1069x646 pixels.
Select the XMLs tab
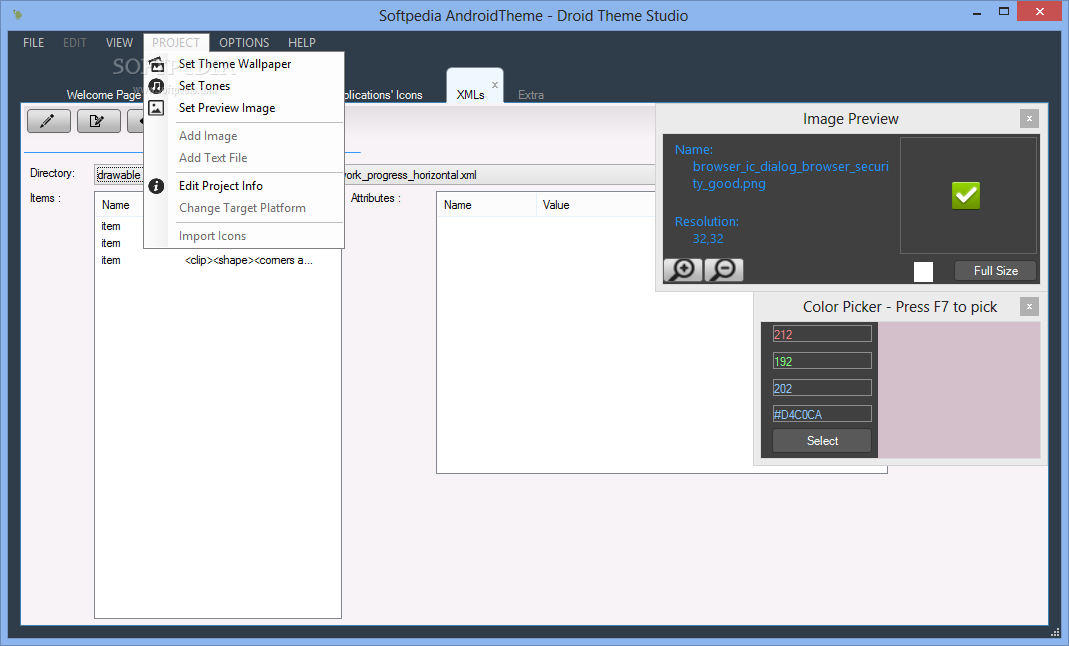click(x=470, y=95)
